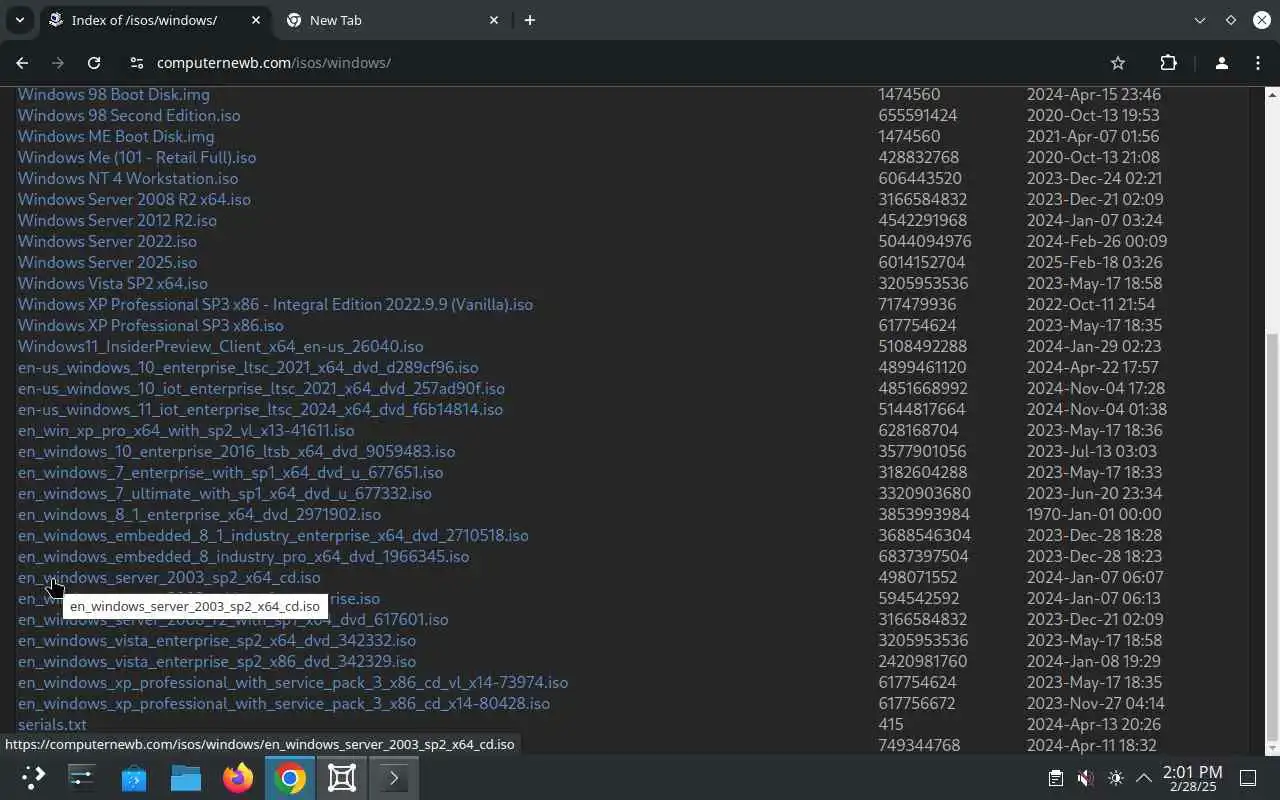Switch to the New Tab tab
This screenshot has height=800, width=1280.
(x=392, y=20)
